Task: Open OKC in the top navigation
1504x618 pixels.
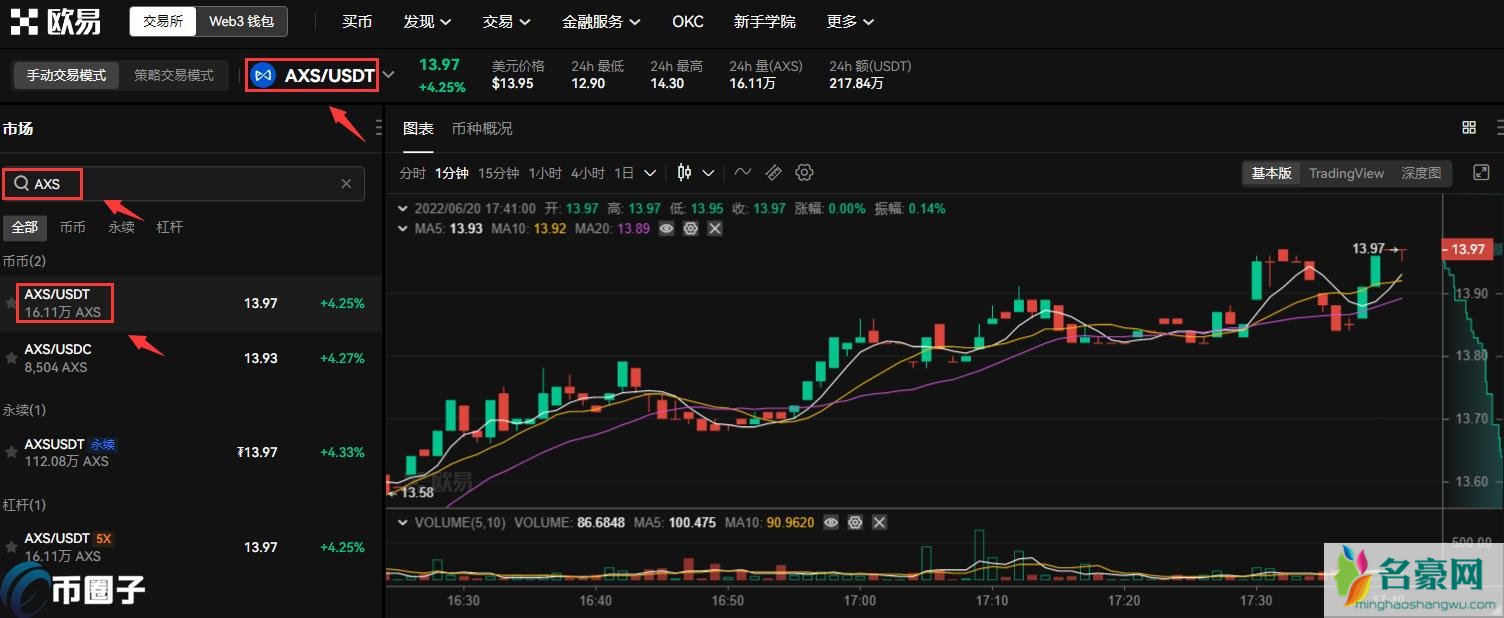Action: [688, 21]
